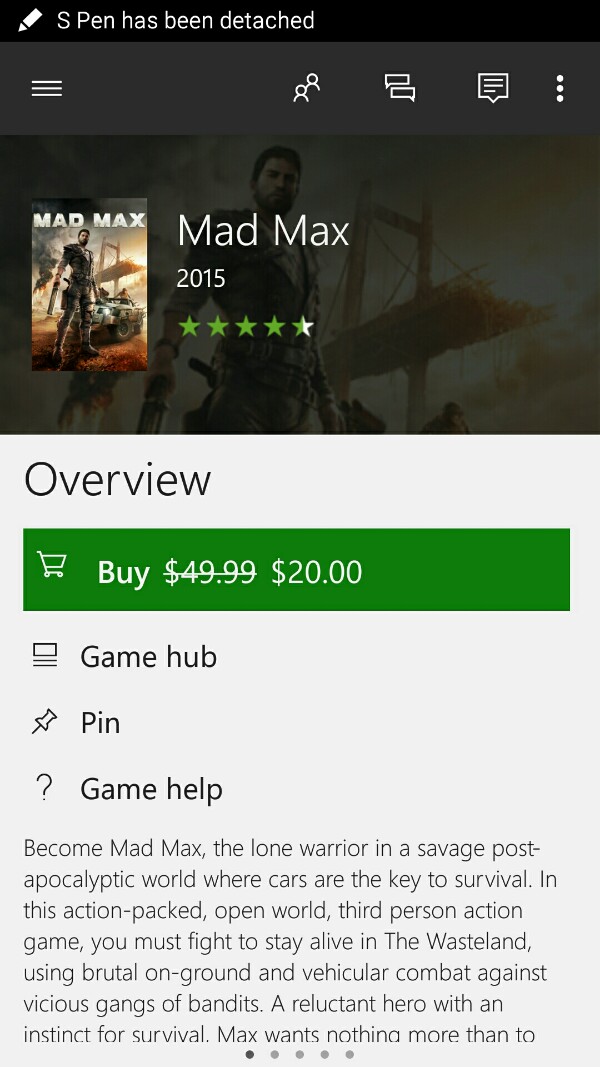The image size is (600, 1067).
Task: Tap the green star rating
Action: point(246,326)
